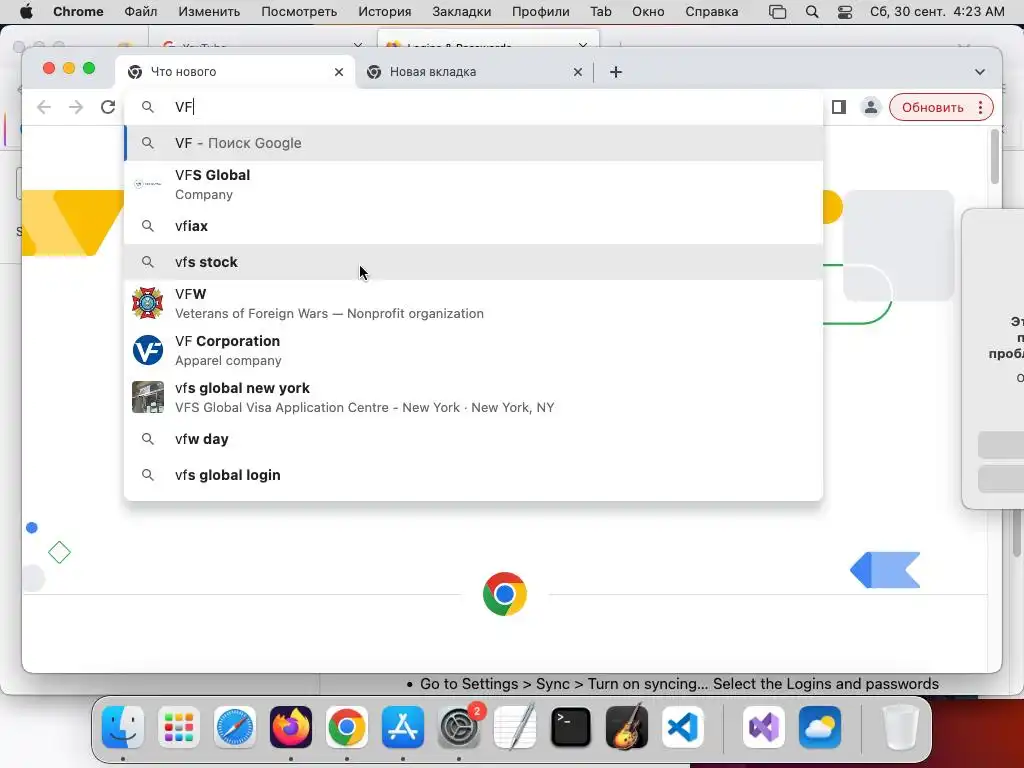Choose the VFS Global company suggestion
1024x768 pixels.
473,184
